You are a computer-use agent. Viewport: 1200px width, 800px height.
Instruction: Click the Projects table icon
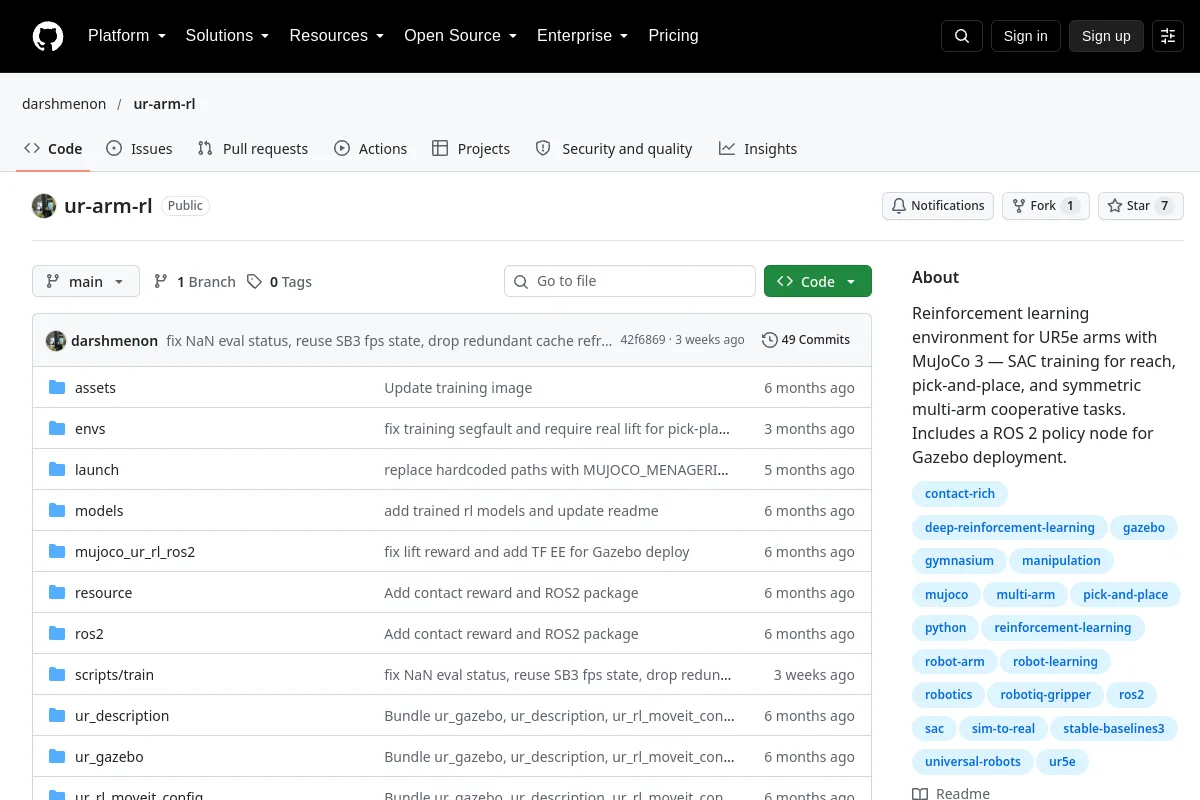tap(440, 148)
